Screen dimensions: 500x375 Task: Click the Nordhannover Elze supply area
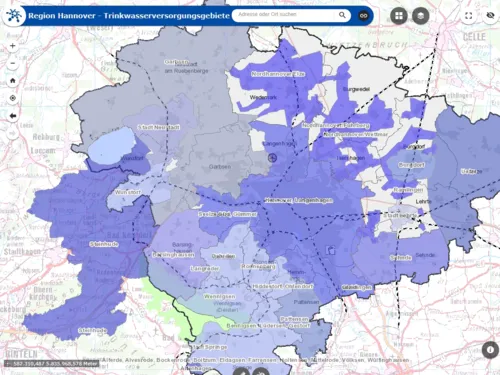click(278, 74)
